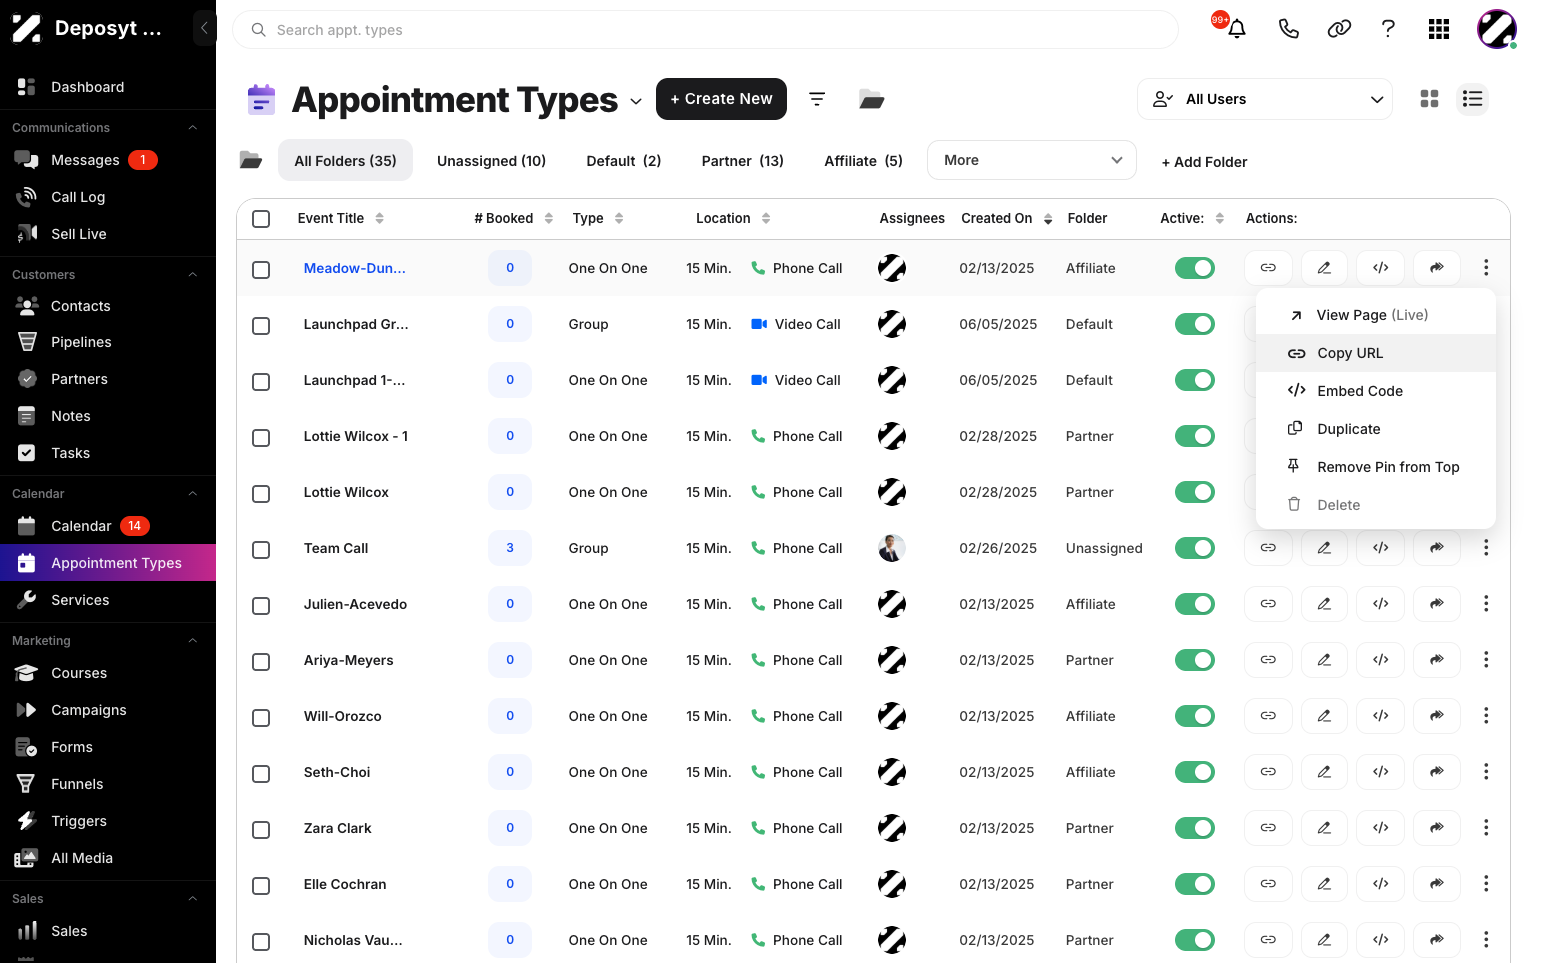
Task: Click the quick links icon in header
Action: coord(1339,29)
